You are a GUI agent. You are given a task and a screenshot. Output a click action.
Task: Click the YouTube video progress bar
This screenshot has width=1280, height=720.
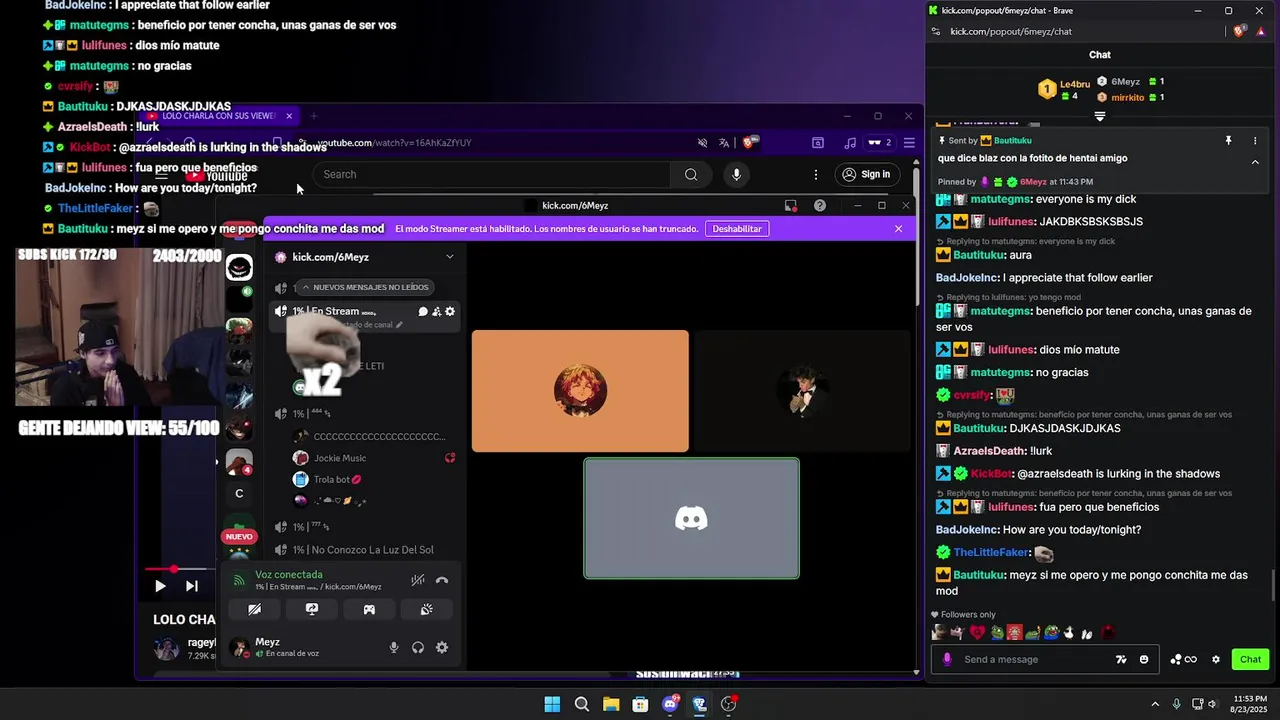tap(180, 569)
